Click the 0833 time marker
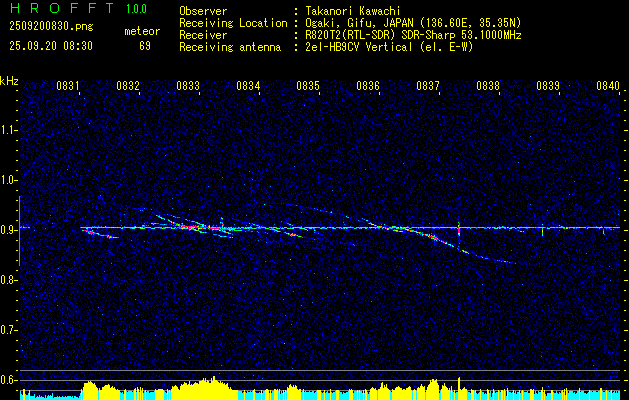This screenshot has width=629, height=400. (188, 85)
